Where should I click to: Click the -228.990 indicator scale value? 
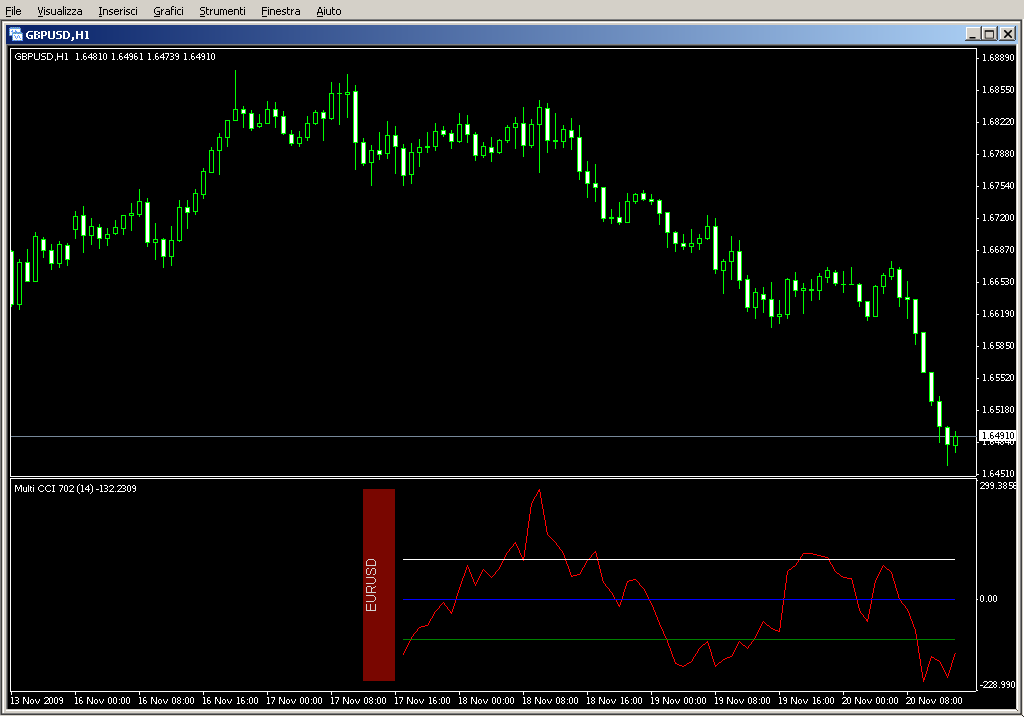[x=997, y=684]
